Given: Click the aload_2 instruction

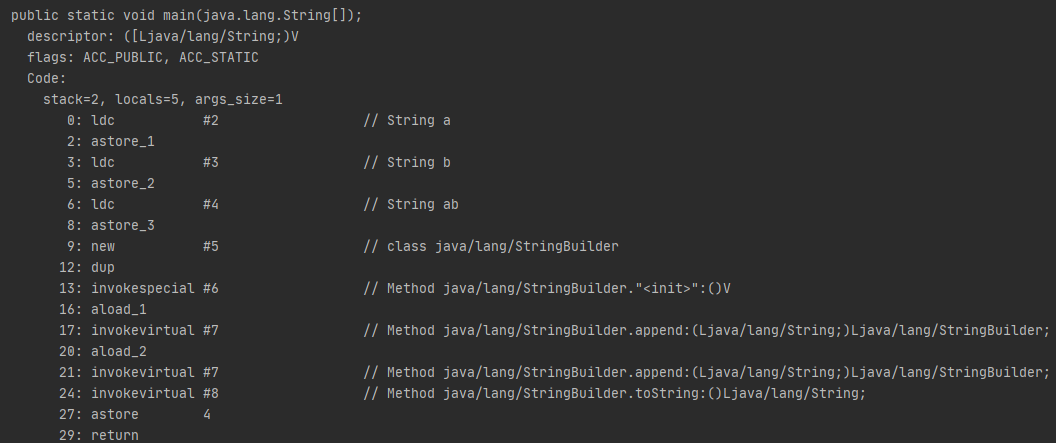Looking at the screenshot, I should coord(118,351).
